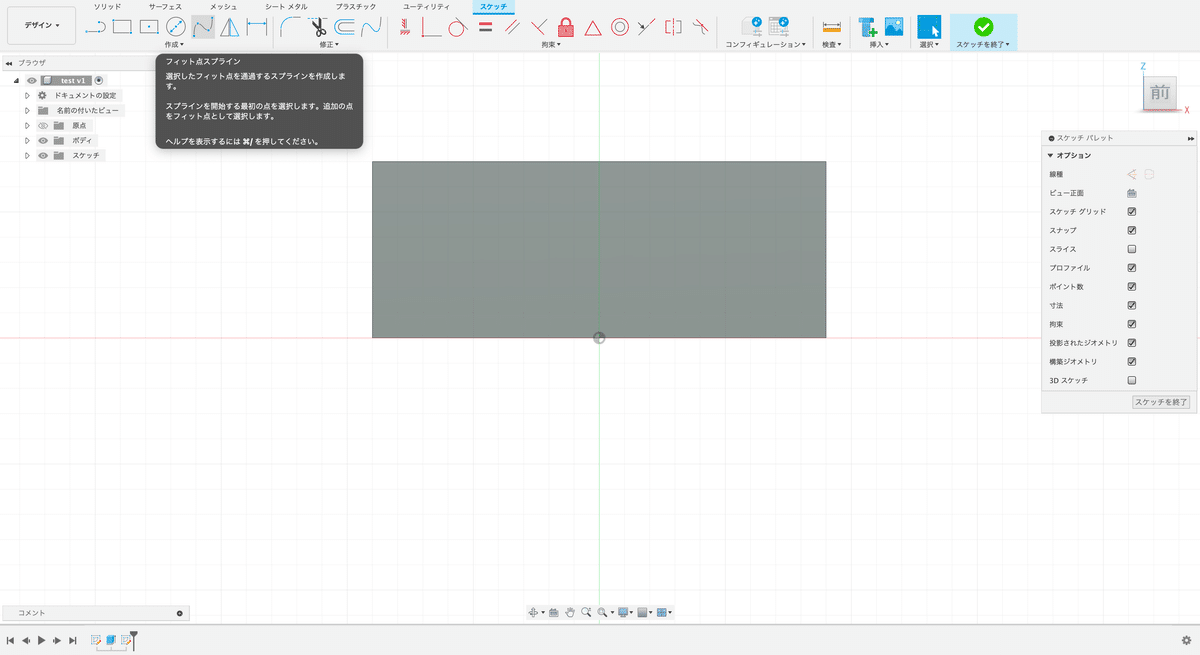This screenshot has width=1200, height=655.
Task: Switch to the サーフェス tab
Action: click(165, 6)
